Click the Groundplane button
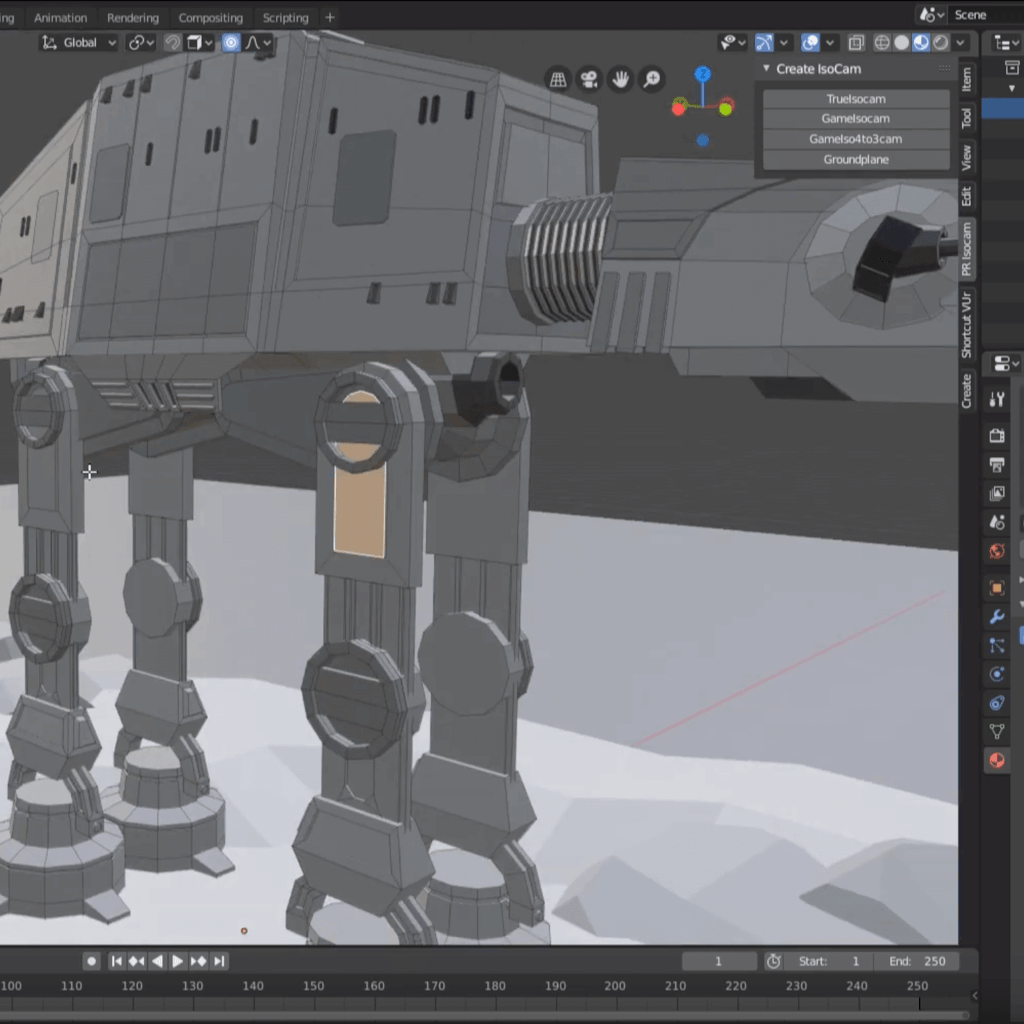1024x1024 pixels. pyautogui.click(x=856, y=159)
